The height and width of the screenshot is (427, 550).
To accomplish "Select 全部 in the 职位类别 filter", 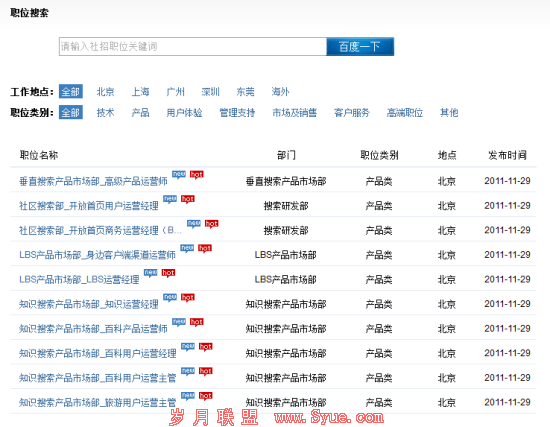I will point(71,112).
